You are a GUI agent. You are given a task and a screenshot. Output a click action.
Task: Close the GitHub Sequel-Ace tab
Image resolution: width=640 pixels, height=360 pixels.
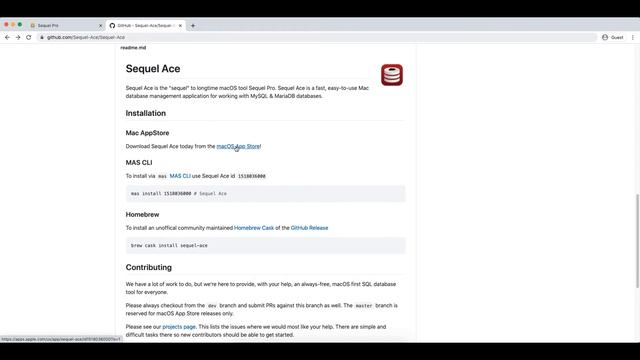[180, 25]
